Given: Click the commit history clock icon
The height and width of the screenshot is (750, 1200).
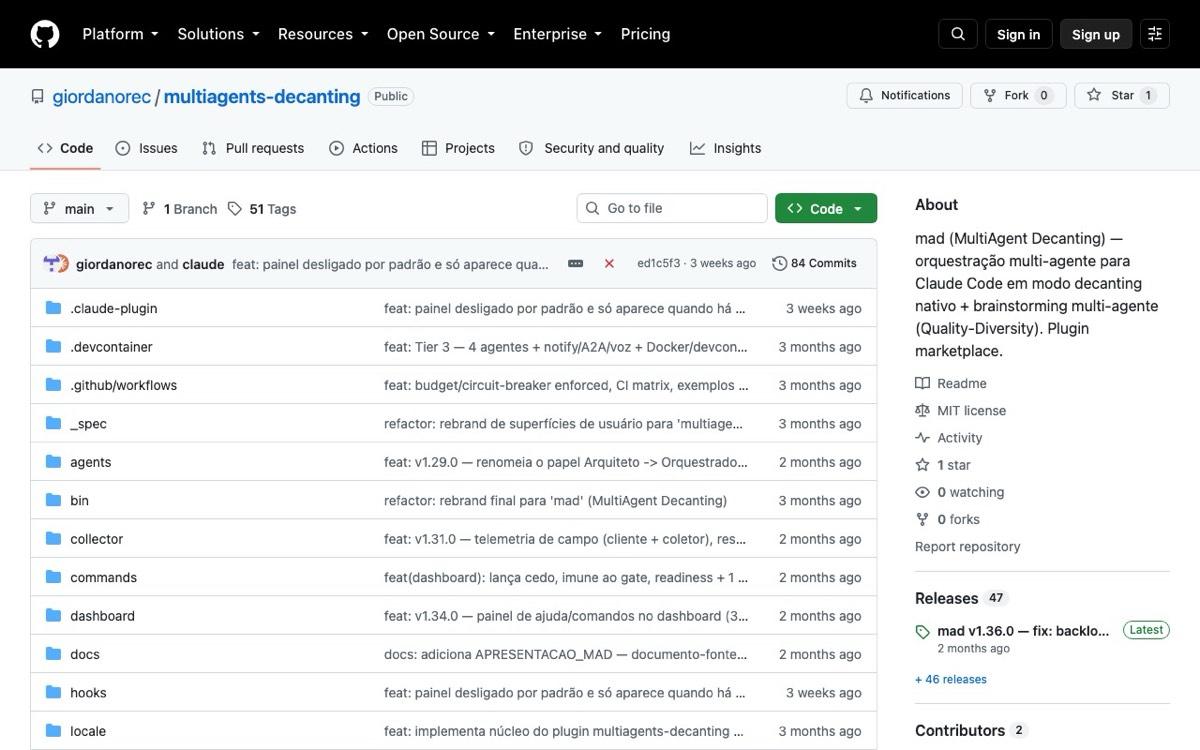Looking at the screenshot, I should (x=779, y=264).
